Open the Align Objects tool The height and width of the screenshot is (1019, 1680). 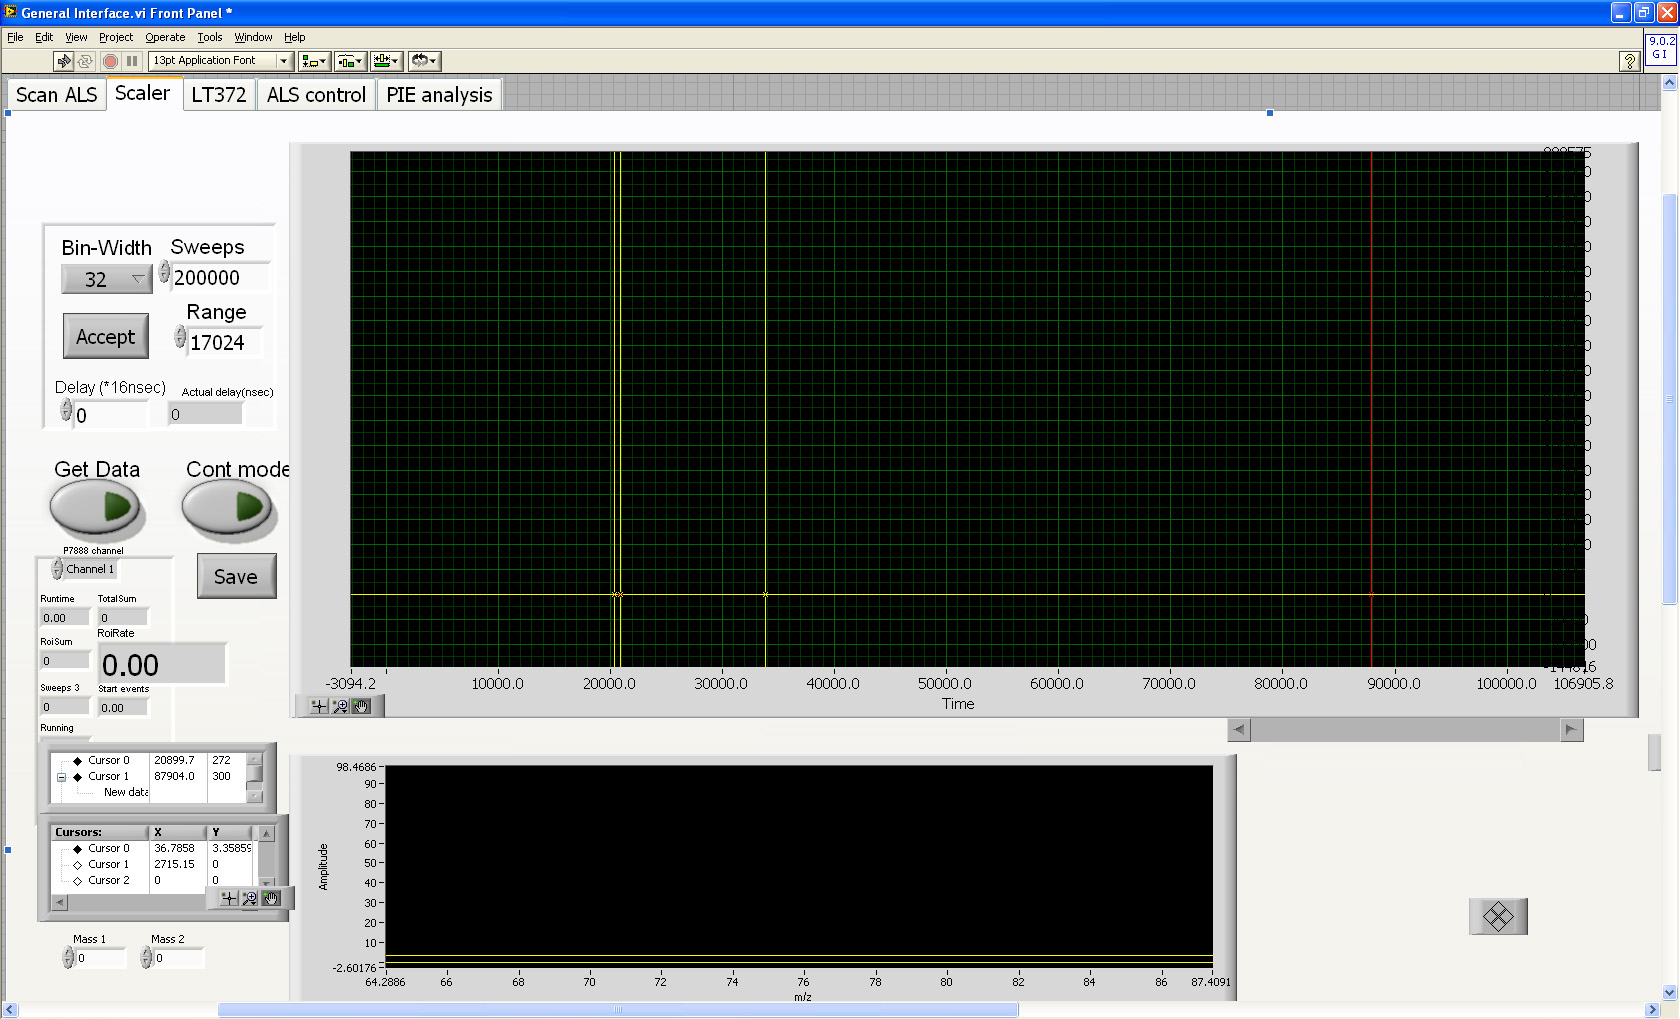(x=314, y=61)
